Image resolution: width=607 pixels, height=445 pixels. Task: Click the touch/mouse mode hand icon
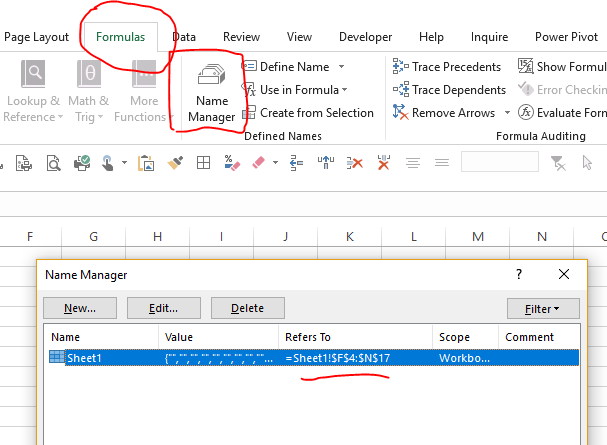pyautogui.click(x=108, y=163)
